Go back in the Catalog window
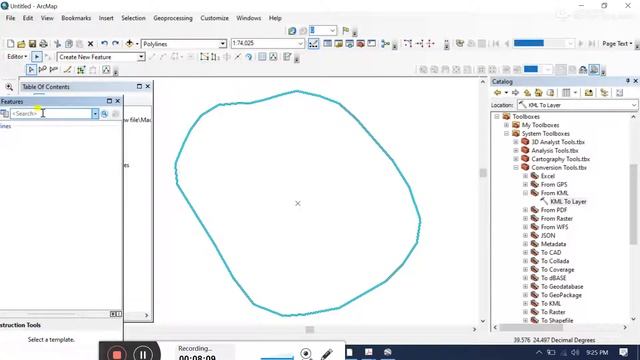 tap(497, 93)
